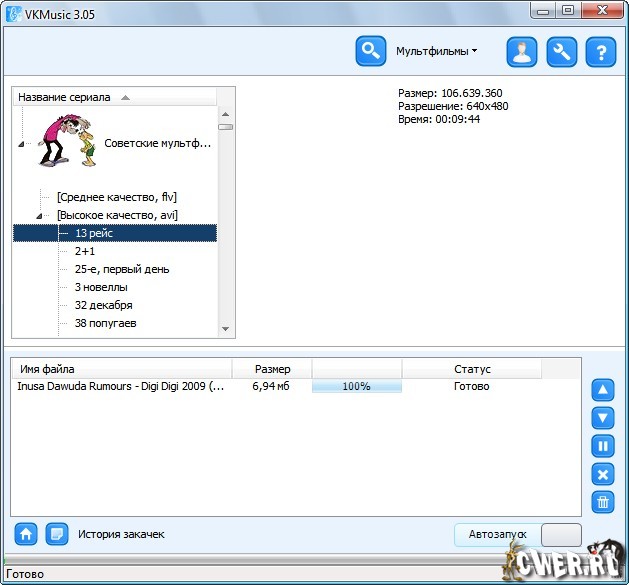The image size is (629, 585).
Task: Click the home icon button
Action: point(26,534)
